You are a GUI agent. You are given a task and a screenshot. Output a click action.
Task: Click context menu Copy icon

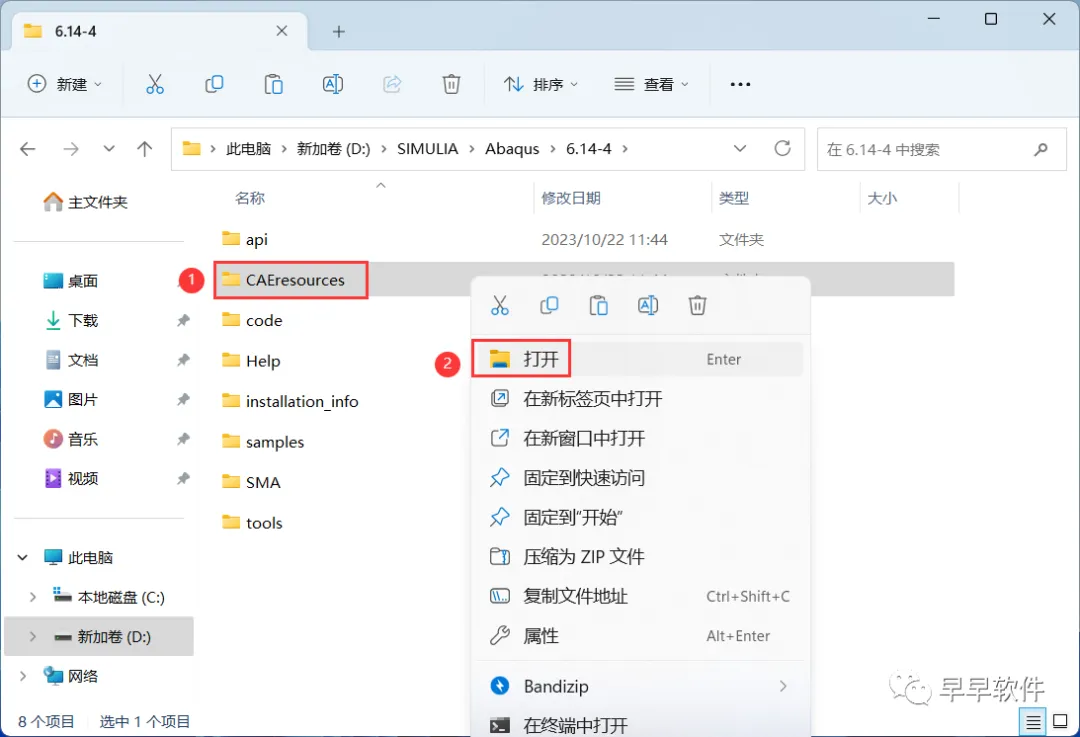tap(549, 305)
